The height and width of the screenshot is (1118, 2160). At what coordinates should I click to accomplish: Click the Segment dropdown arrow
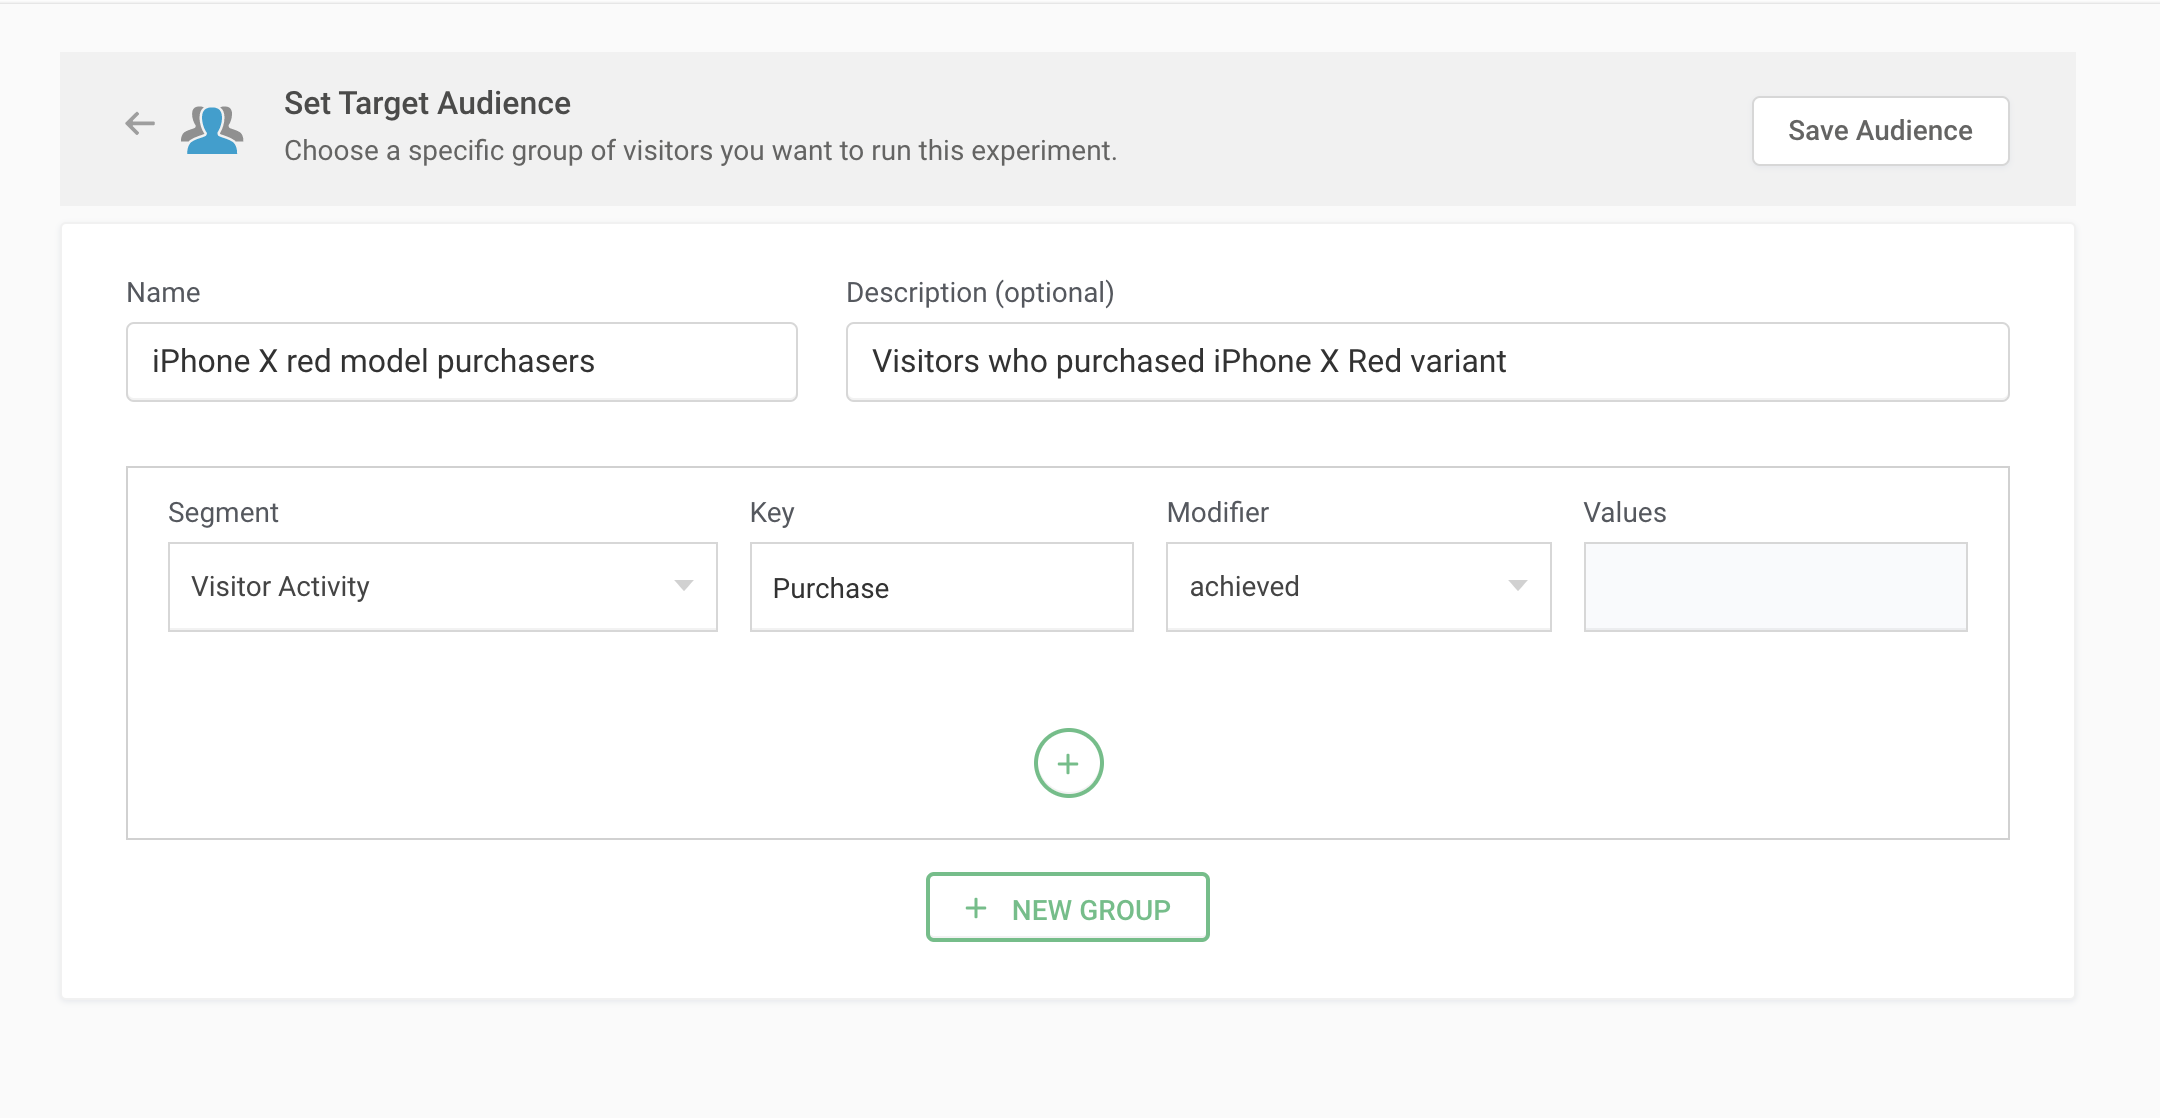coord(684,586)
